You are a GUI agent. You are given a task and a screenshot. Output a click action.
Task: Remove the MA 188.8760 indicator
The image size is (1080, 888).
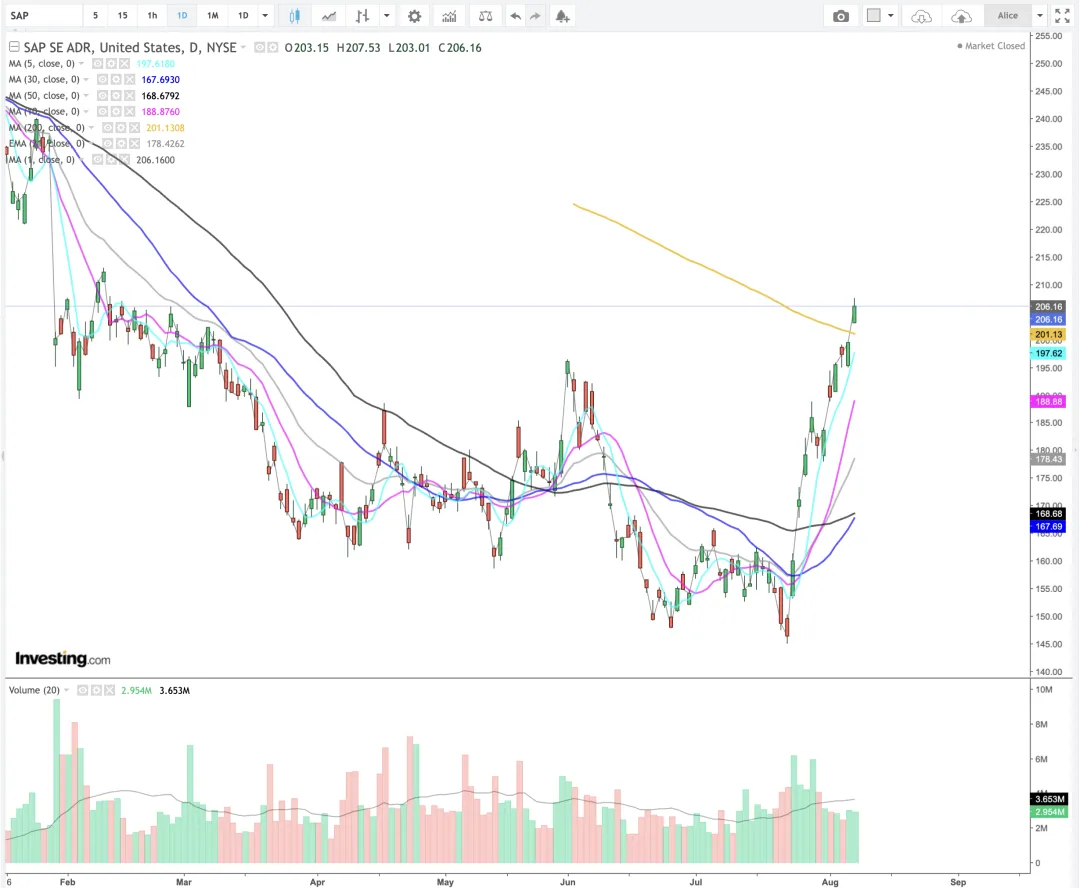tap(129, 112)
